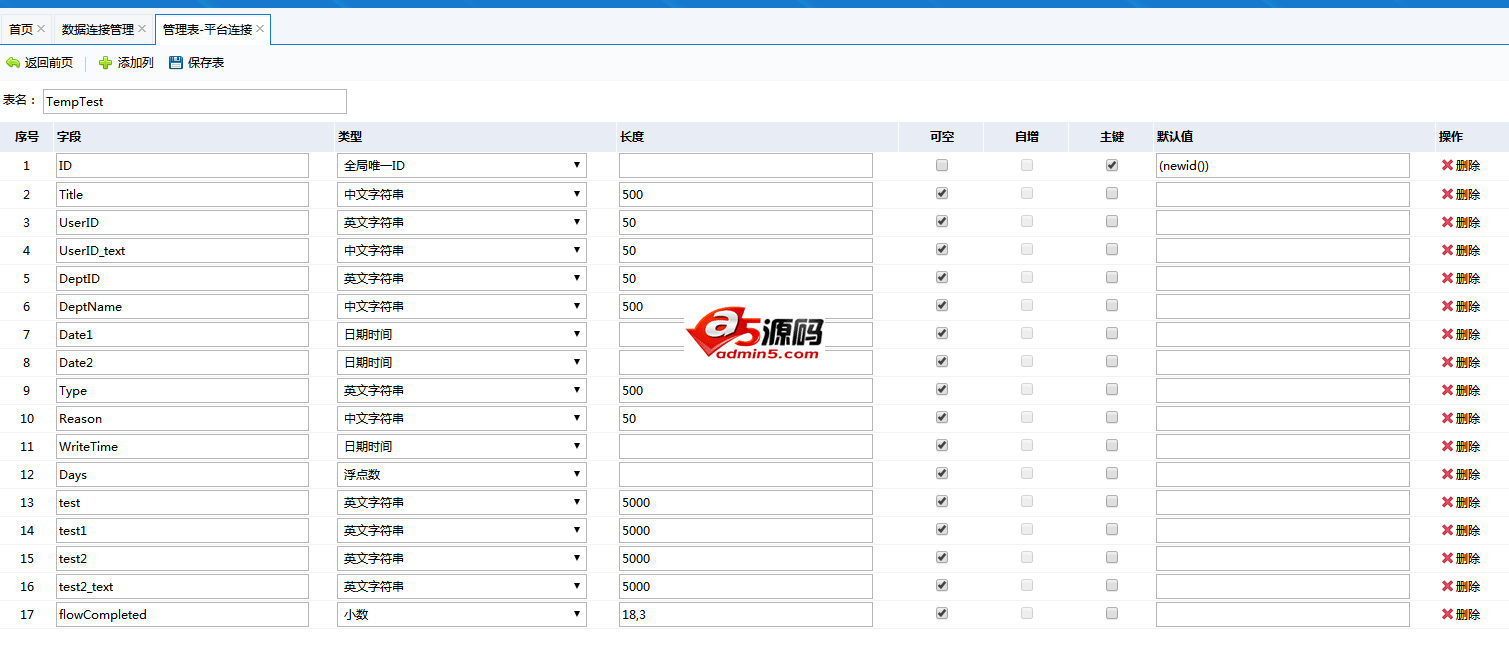Toggle nullable checkbox for ID row
Viewport: 1509px width, 666px height.
coord(941,165)
